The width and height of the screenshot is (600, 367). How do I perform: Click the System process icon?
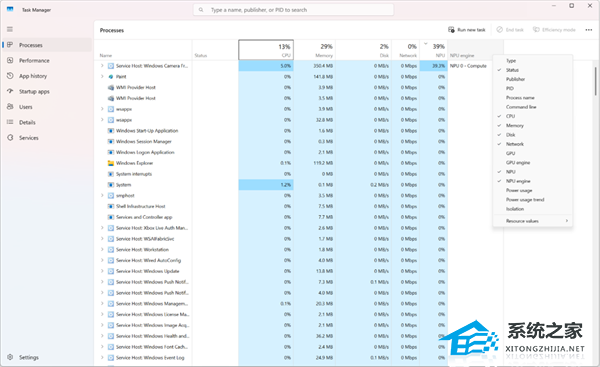tap(111, 184)
